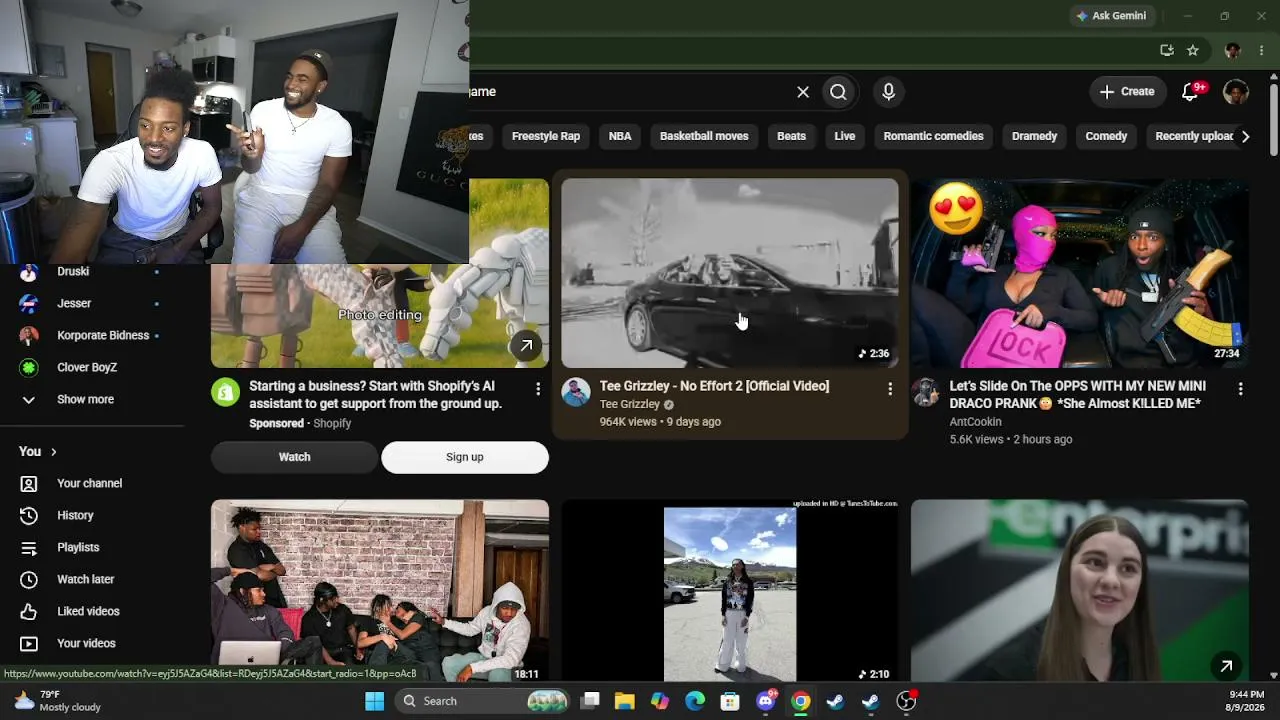This screenshot has height=720, width=1280.
Task: Select the Live filter chip
Action: 845,136
